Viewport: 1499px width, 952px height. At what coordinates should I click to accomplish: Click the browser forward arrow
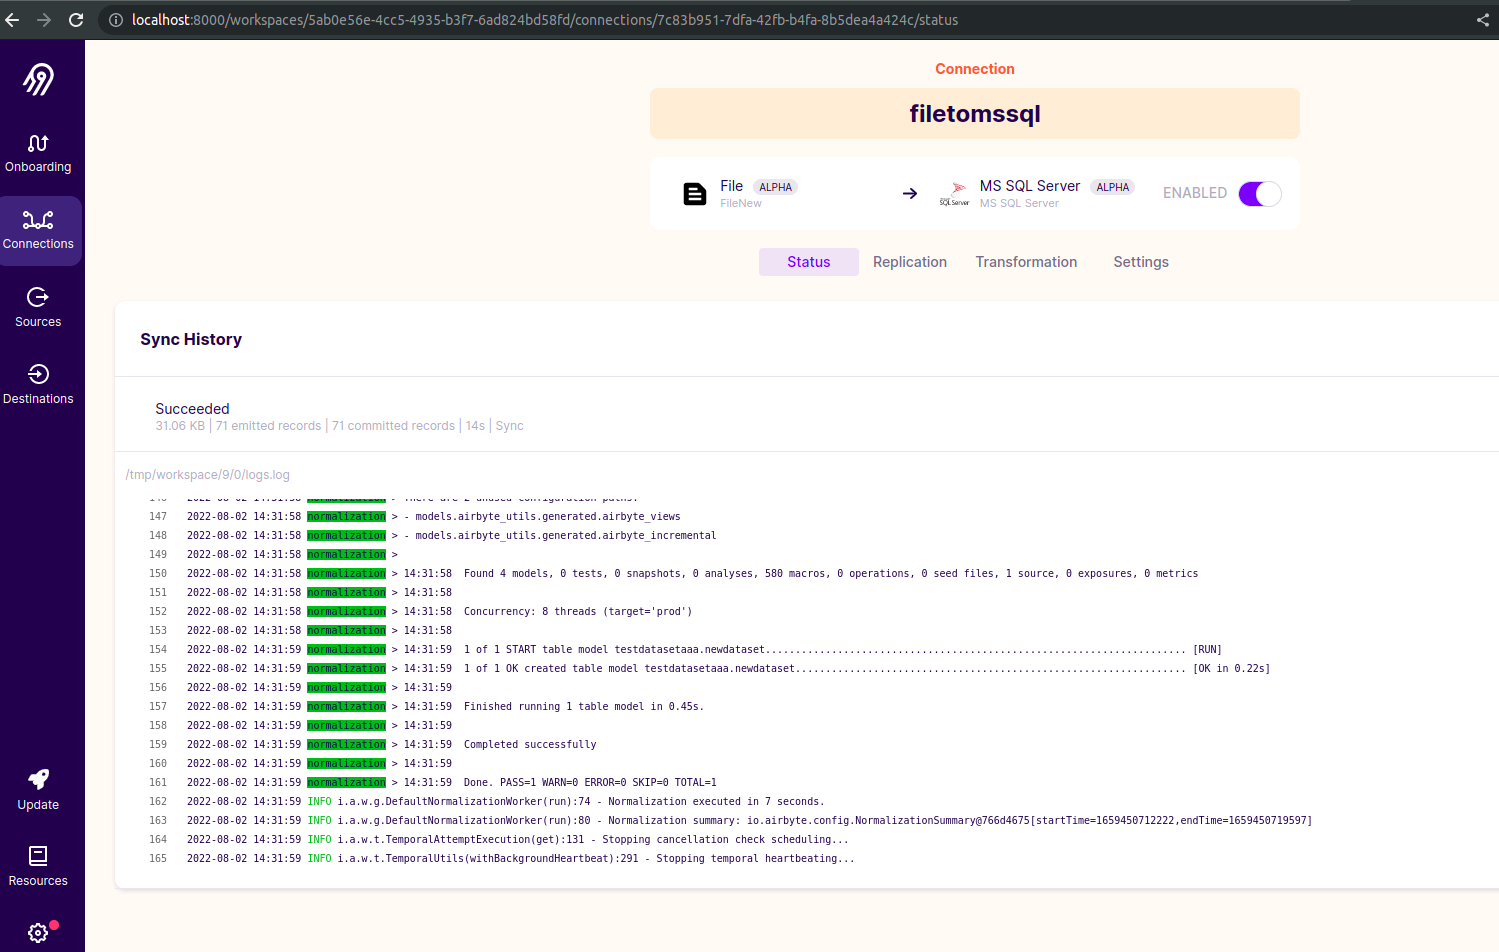44,20
